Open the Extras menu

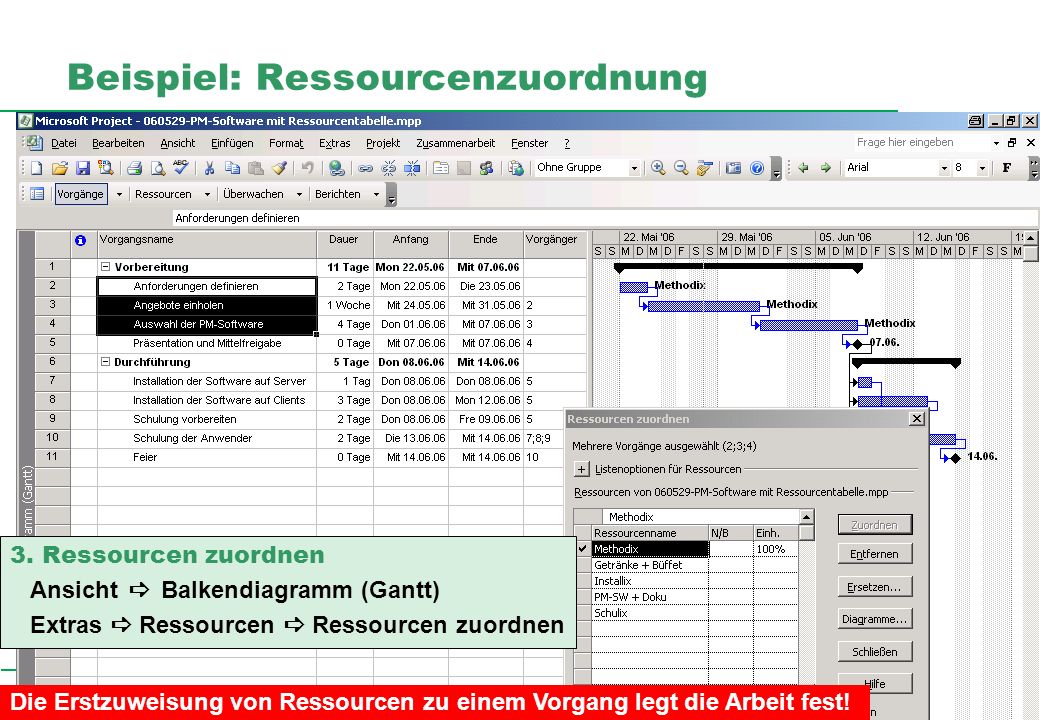coord(334,143)
